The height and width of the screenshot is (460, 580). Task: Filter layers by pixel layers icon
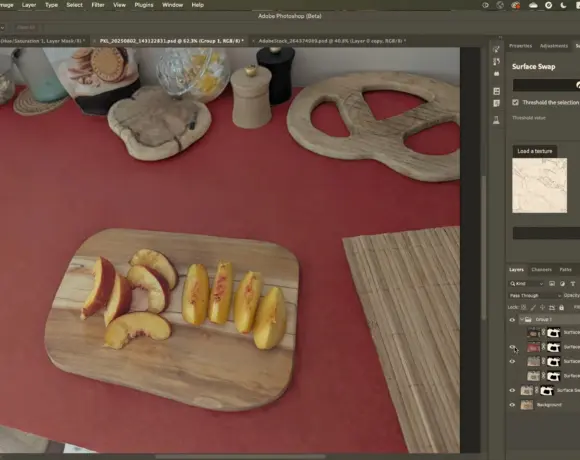(x=552, y=284)
